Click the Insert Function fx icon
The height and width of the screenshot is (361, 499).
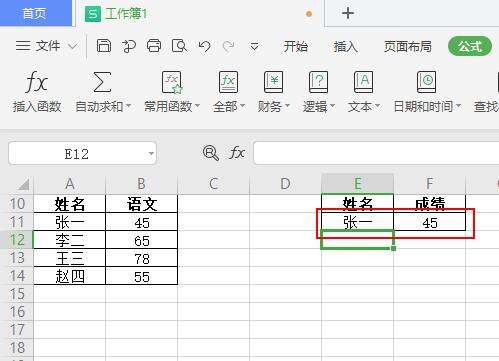pos(37,82)
